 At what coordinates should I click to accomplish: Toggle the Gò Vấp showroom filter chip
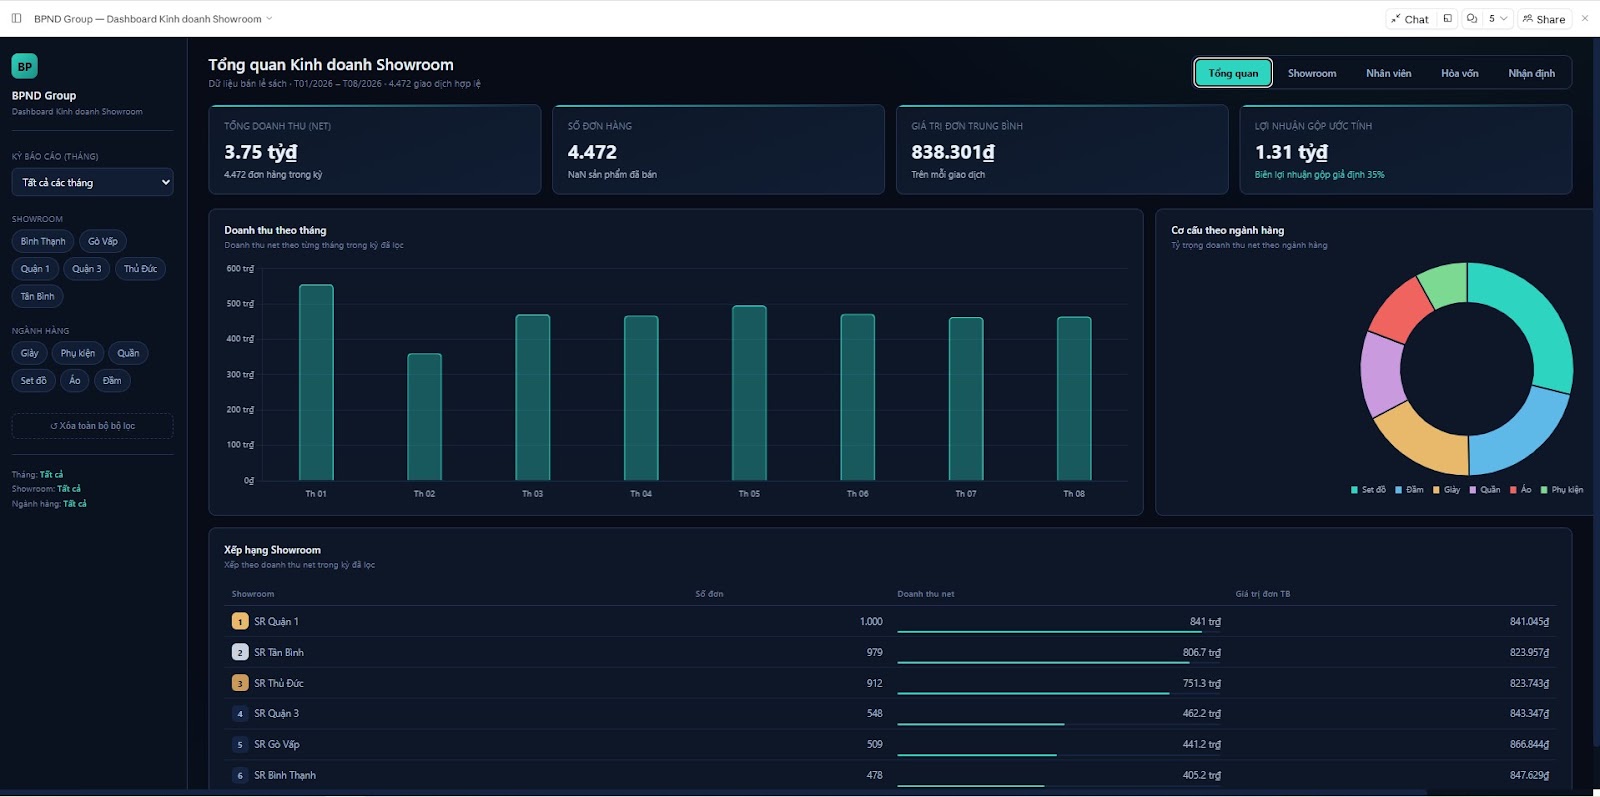pyautogui.click(x=103, y=241)
